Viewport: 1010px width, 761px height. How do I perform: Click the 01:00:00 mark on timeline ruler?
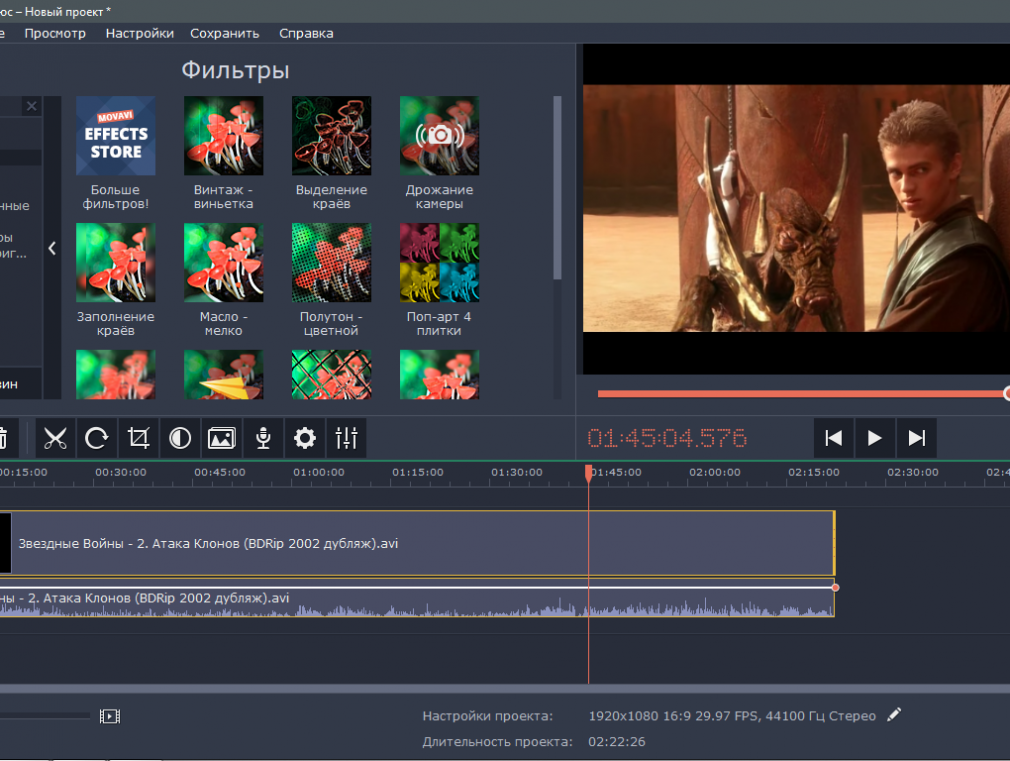click(x=319, y=472)
